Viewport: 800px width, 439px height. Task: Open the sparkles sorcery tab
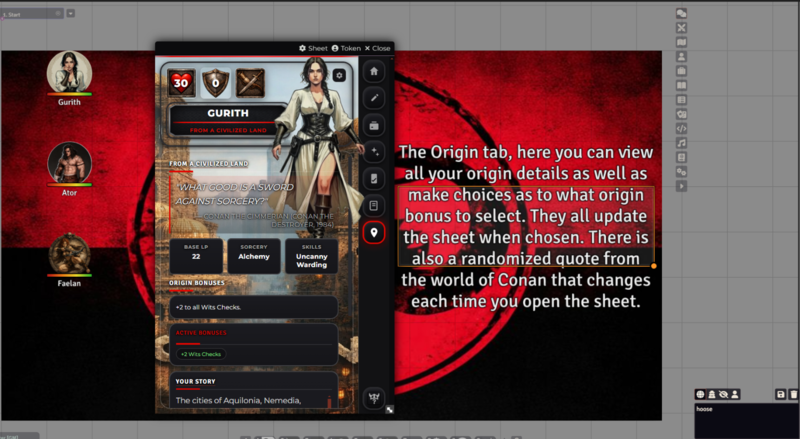pos(374,152)
